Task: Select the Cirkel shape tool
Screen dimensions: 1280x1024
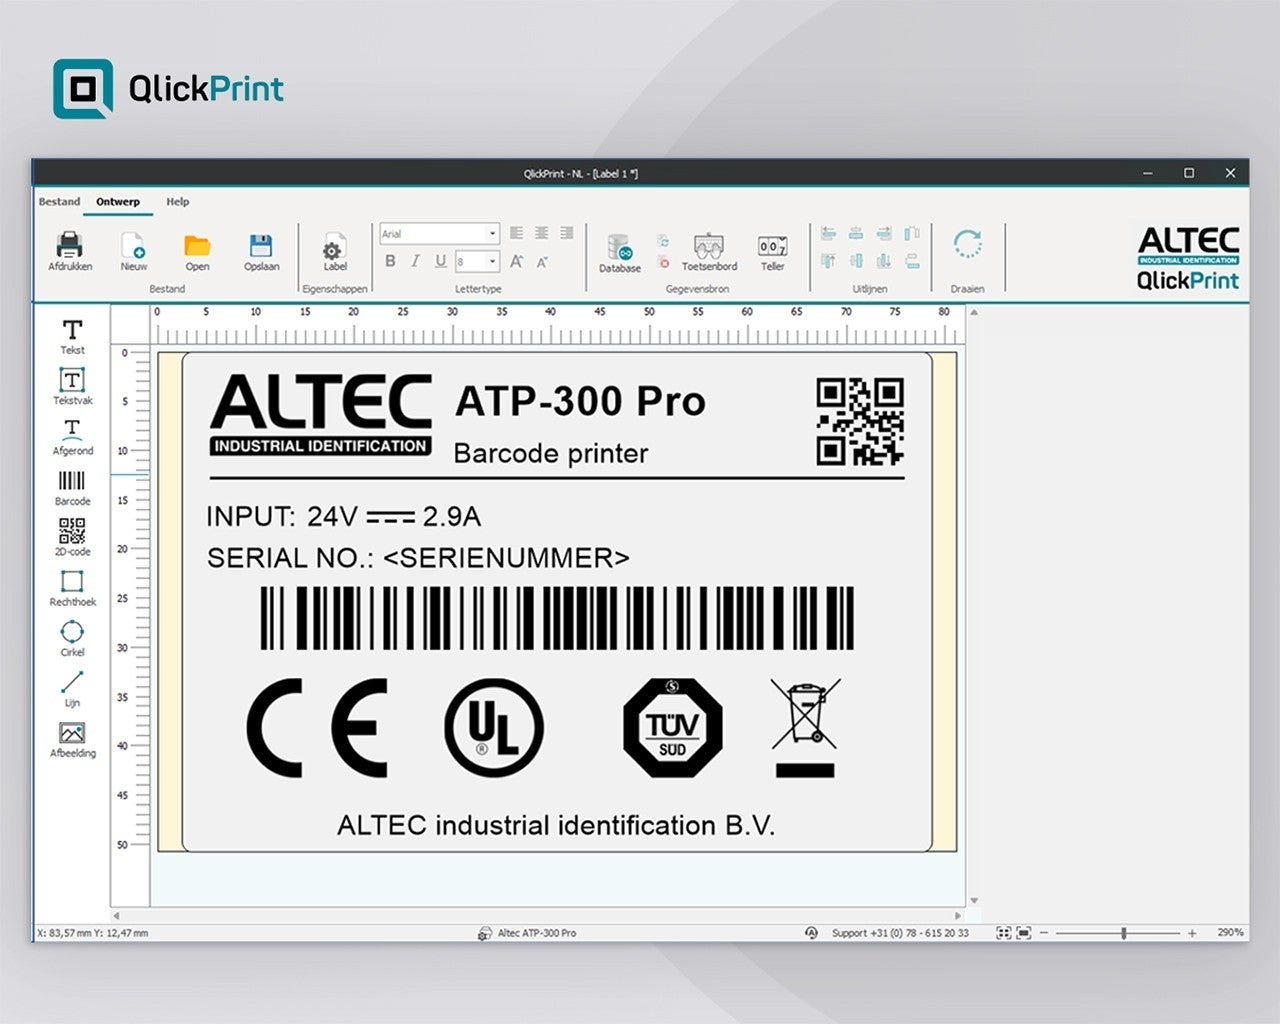Action: click(72, 636)
